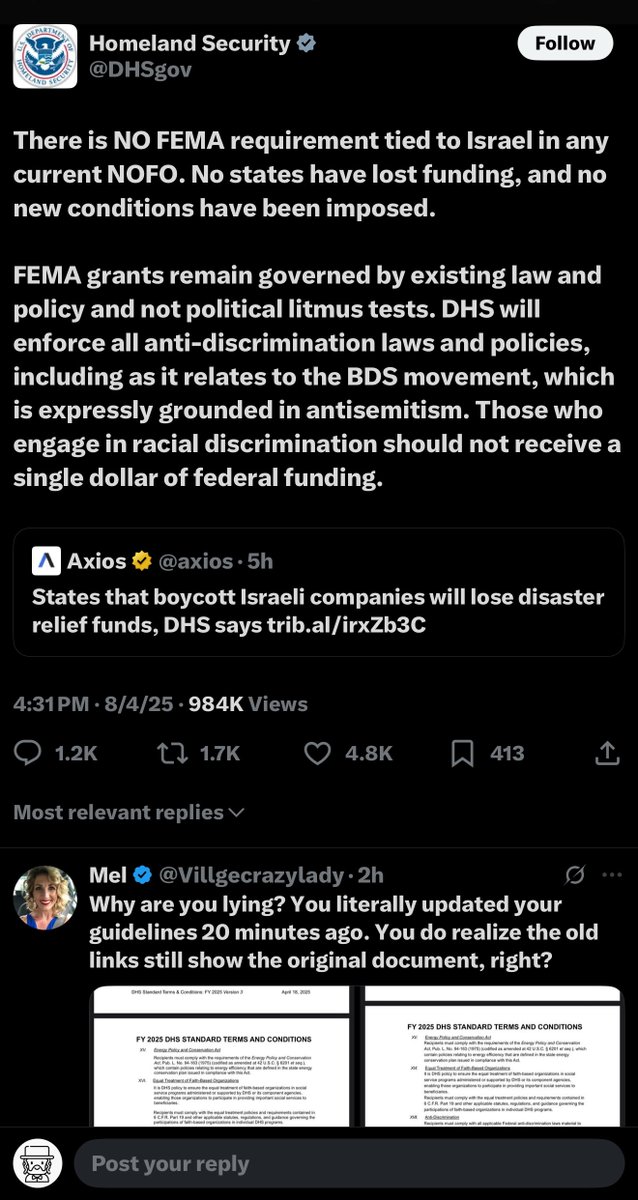Bookmark the Homeland Security post
Image resolution: width=638 pixels, height=1200 pixels.
coord(462,753)
